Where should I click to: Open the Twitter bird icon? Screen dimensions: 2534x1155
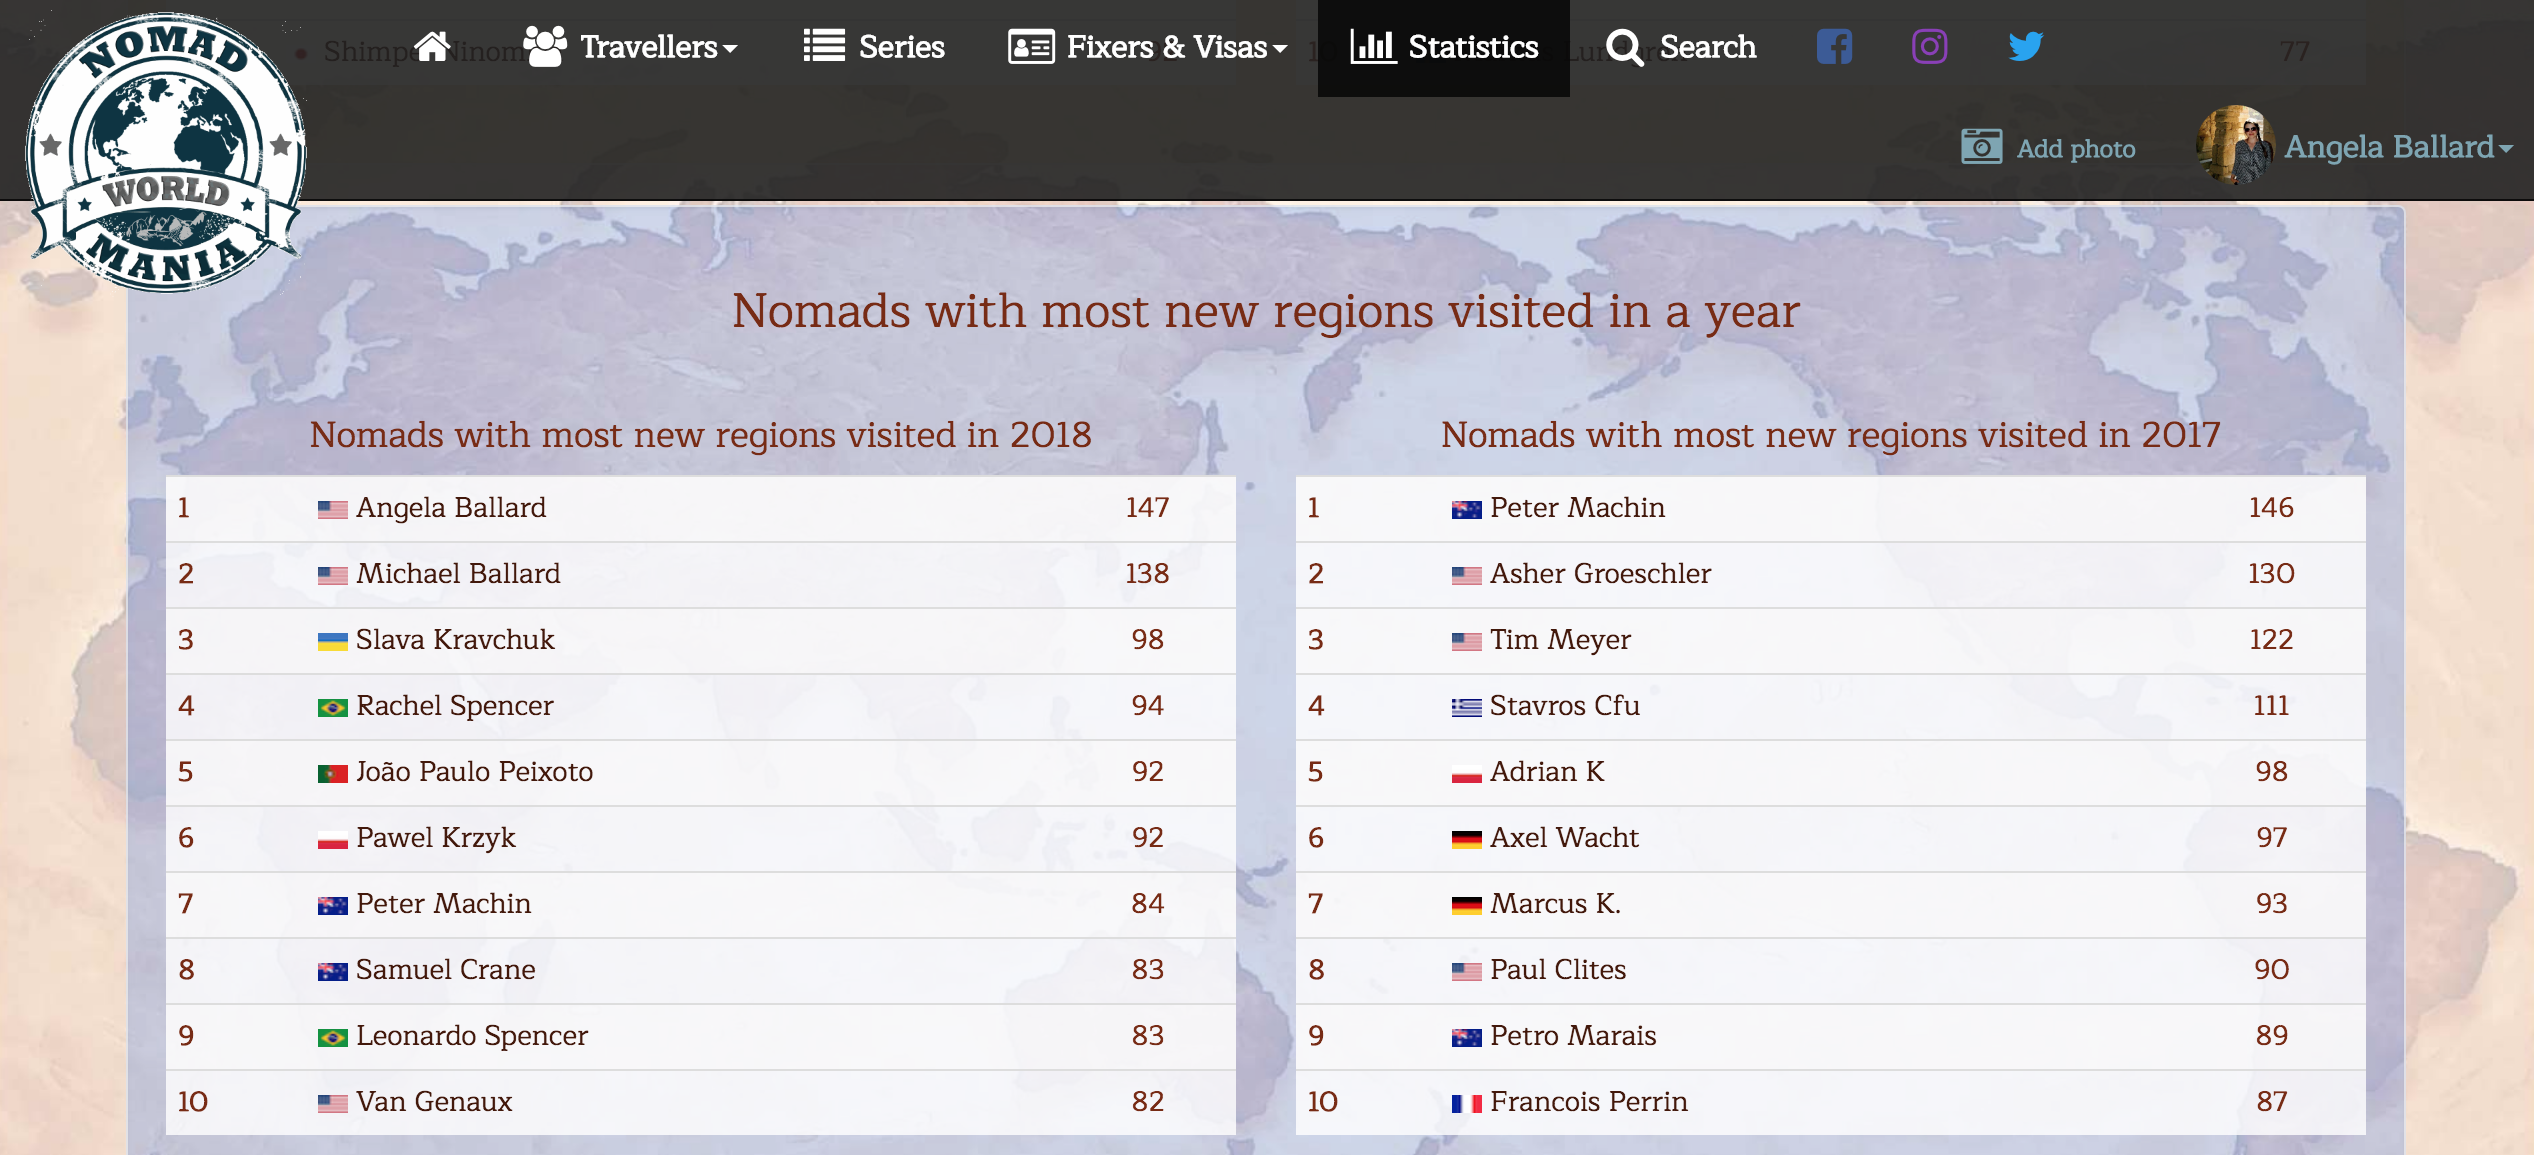2025,47
